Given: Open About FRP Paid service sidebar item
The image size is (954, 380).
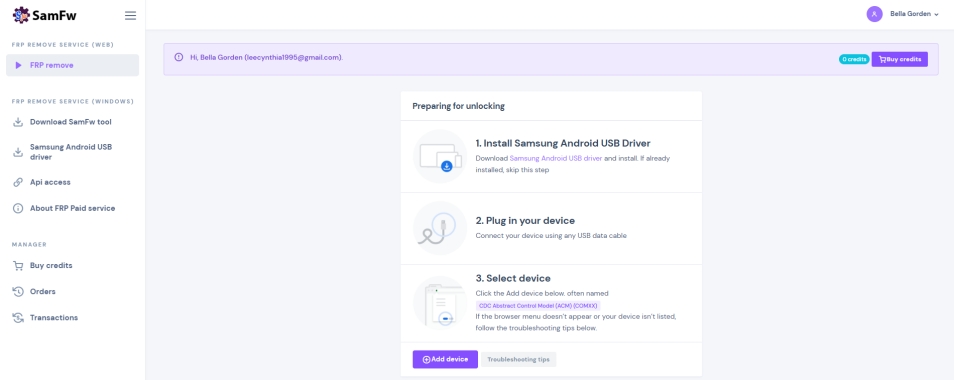Looking at the screenshot, I should tap(72, 208).
